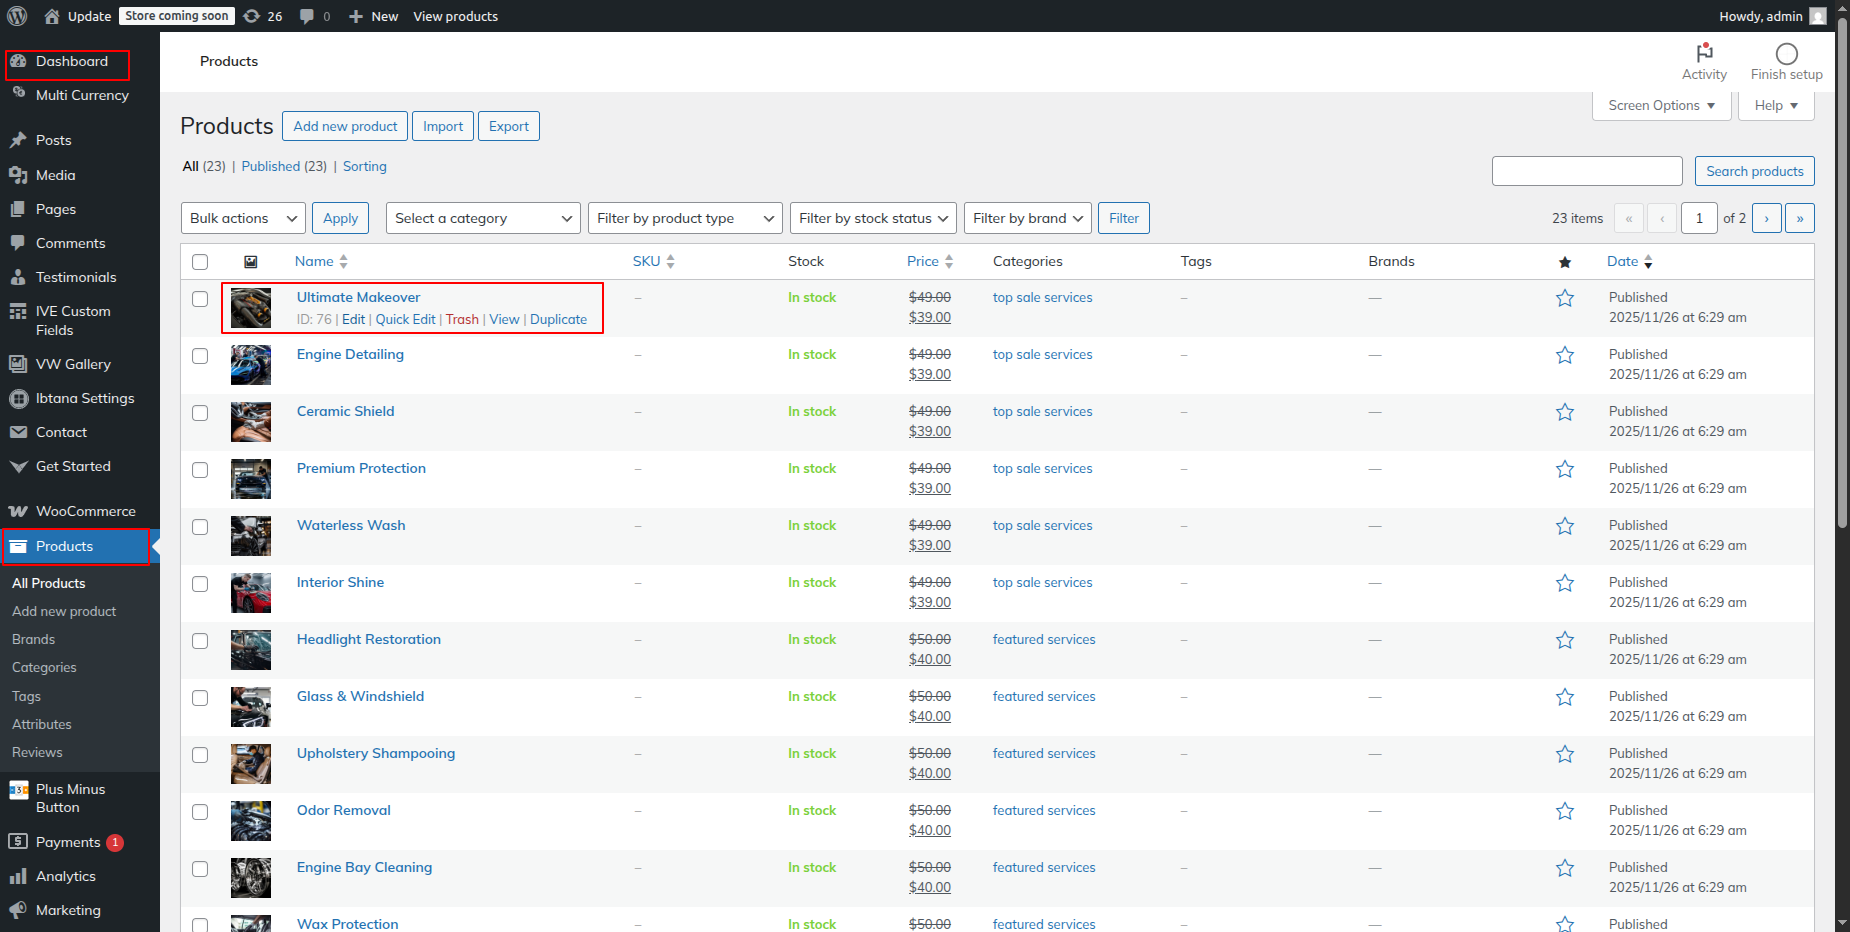
Task: Click the Add new product button
Action: (345, 126)
